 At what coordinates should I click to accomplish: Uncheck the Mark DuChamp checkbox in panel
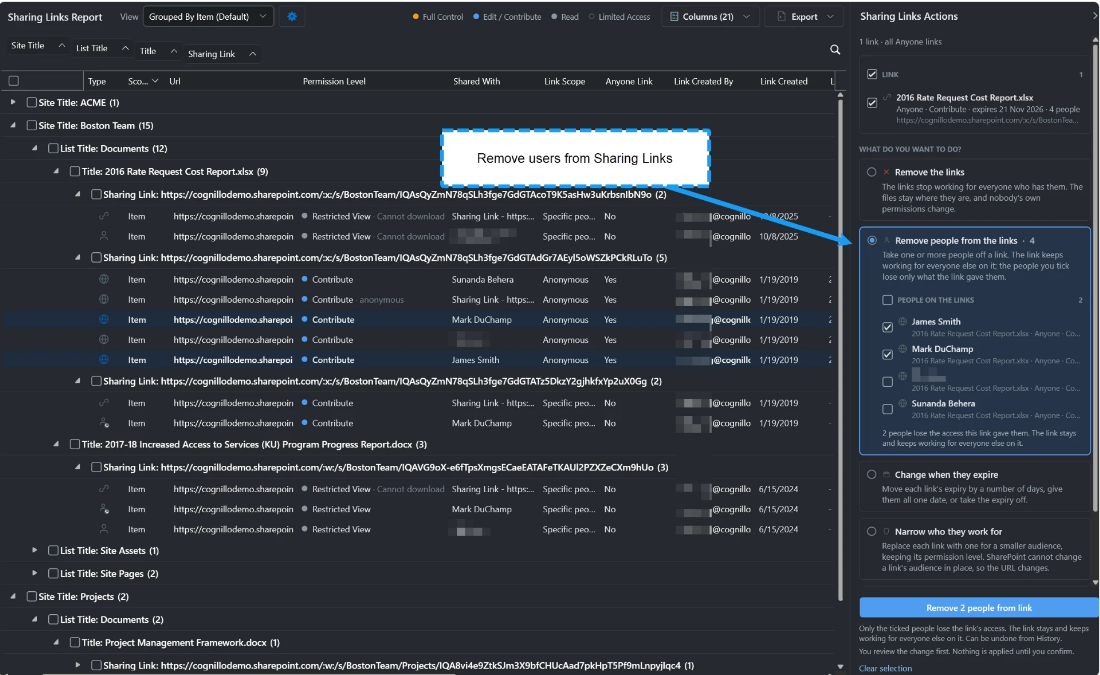(x=887, y=354)
